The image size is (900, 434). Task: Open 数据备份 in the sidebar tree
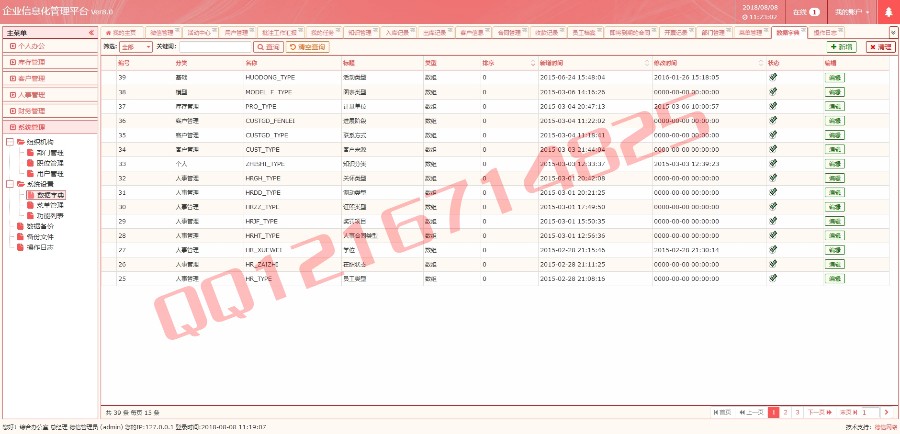[40, 226]
